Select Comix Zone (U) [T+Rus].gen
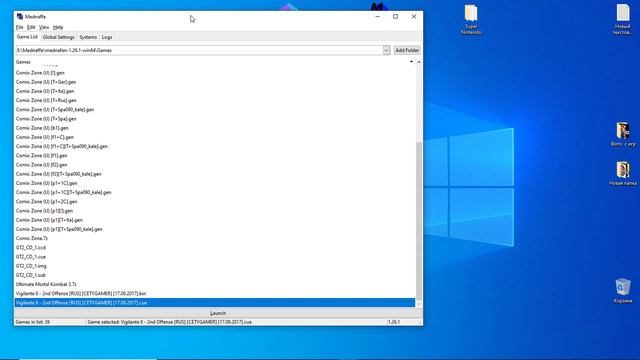 click(x=215, y=100)
